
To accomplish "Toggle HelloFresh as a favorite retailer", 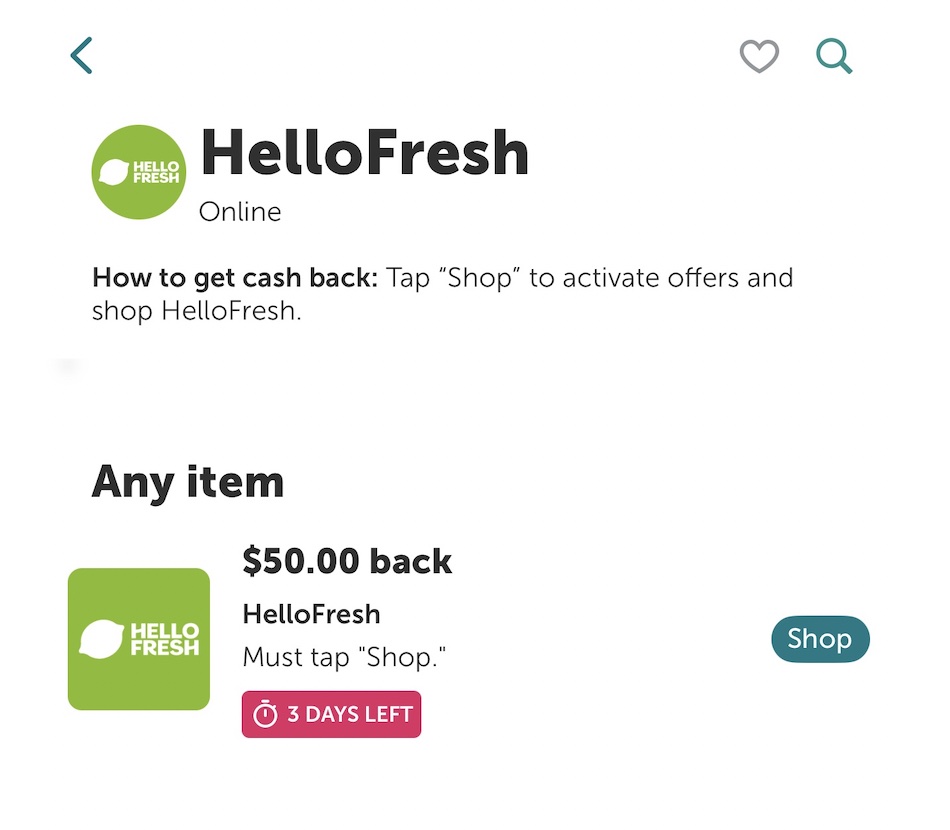I will (760, 56).
